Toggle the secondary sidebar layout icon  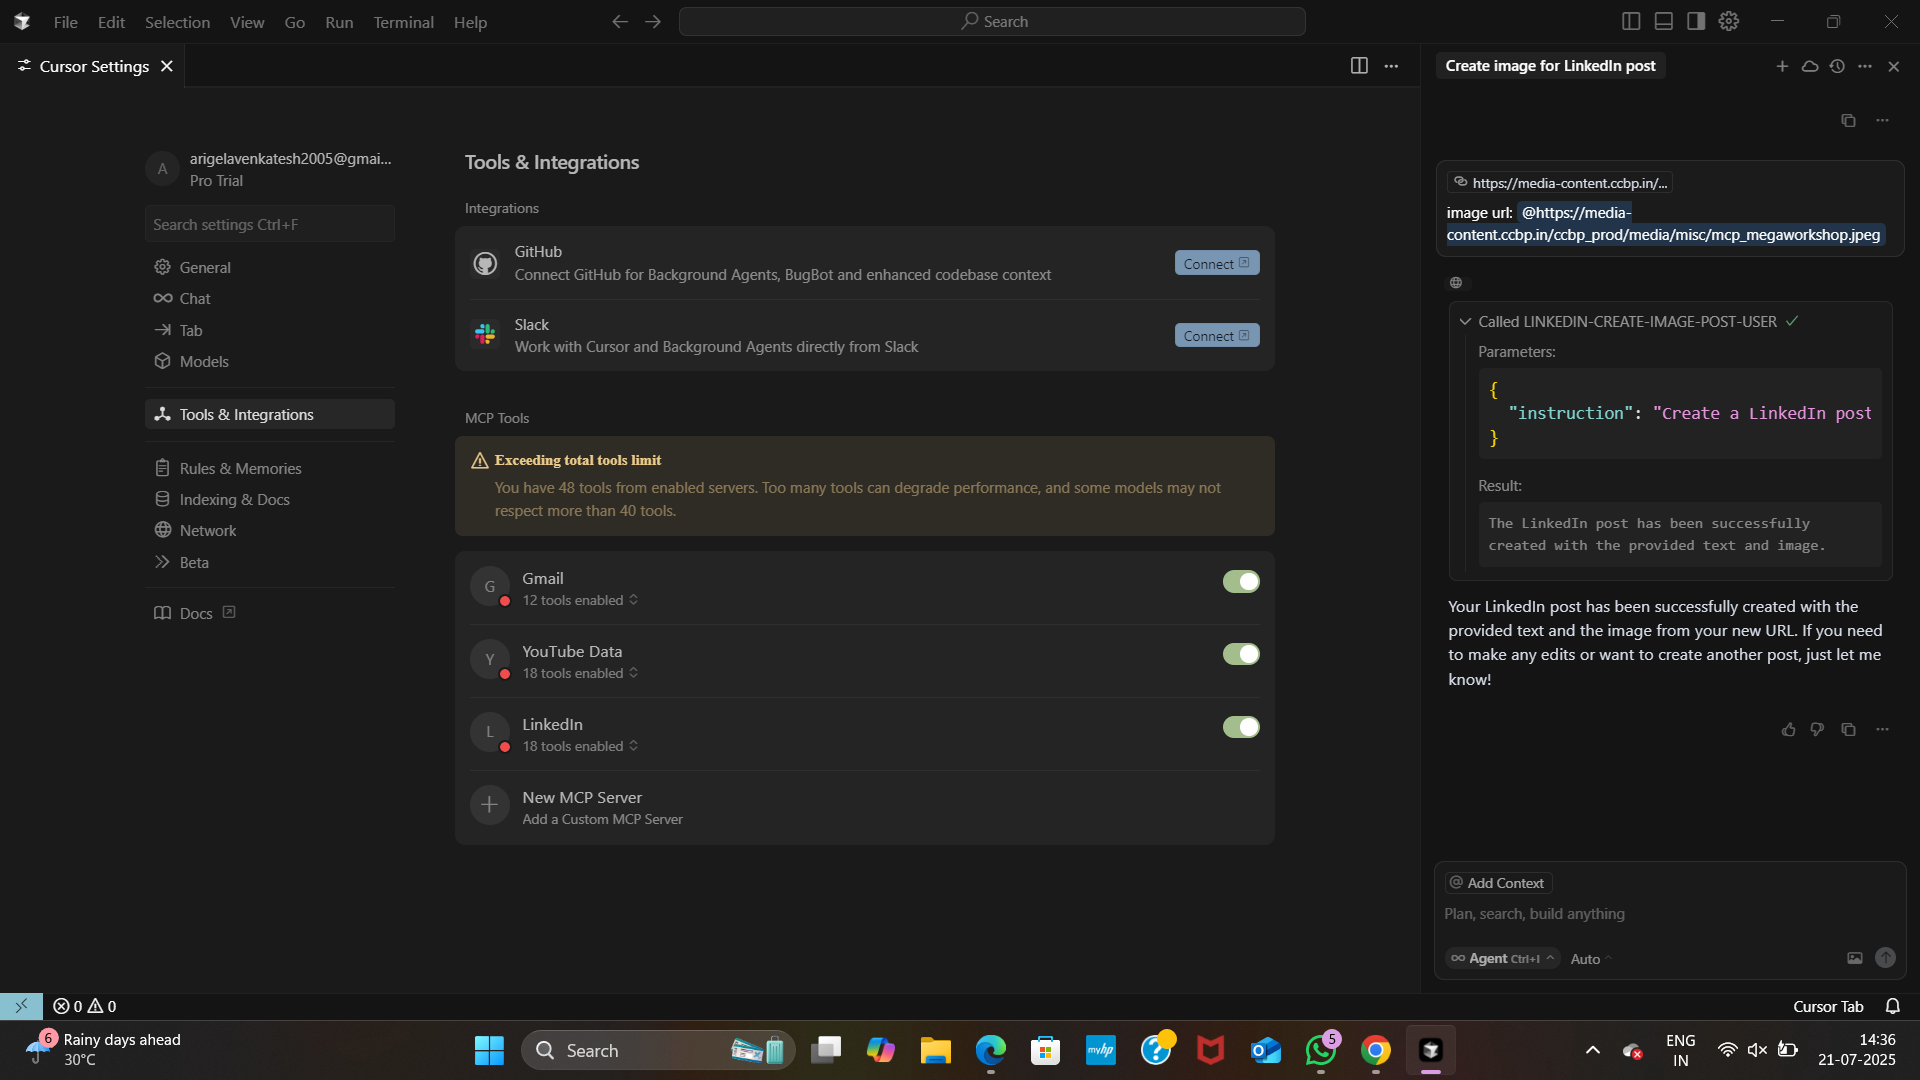[x=1696, y=21]
